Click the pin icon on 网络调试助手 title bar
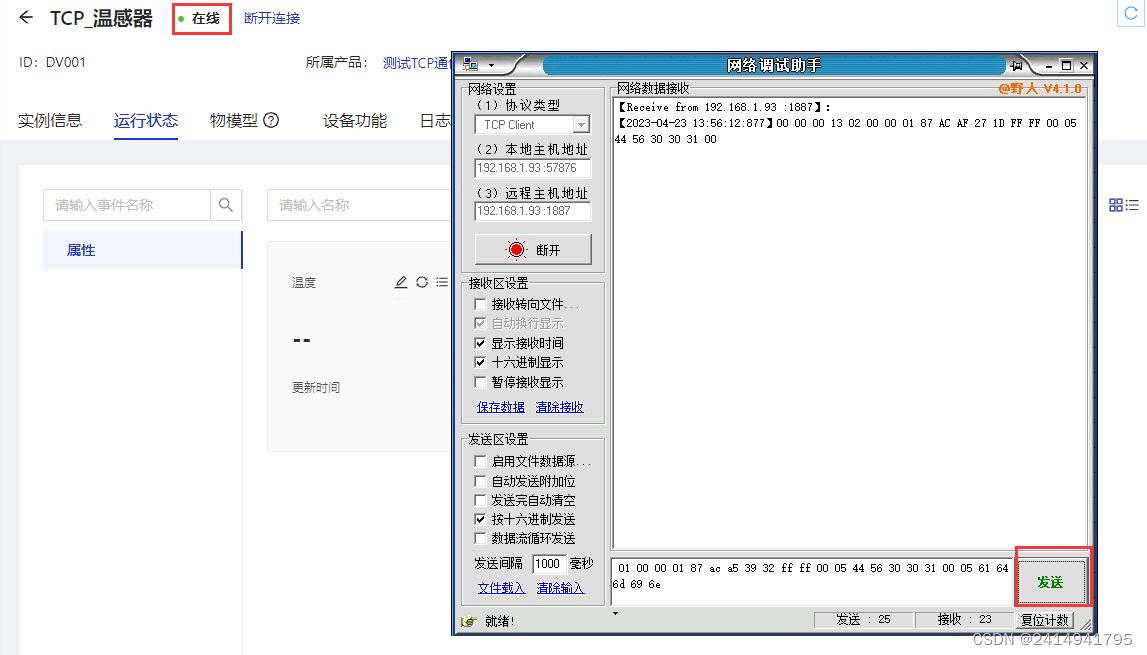 pyautogui.click(x=1017, y=64)
